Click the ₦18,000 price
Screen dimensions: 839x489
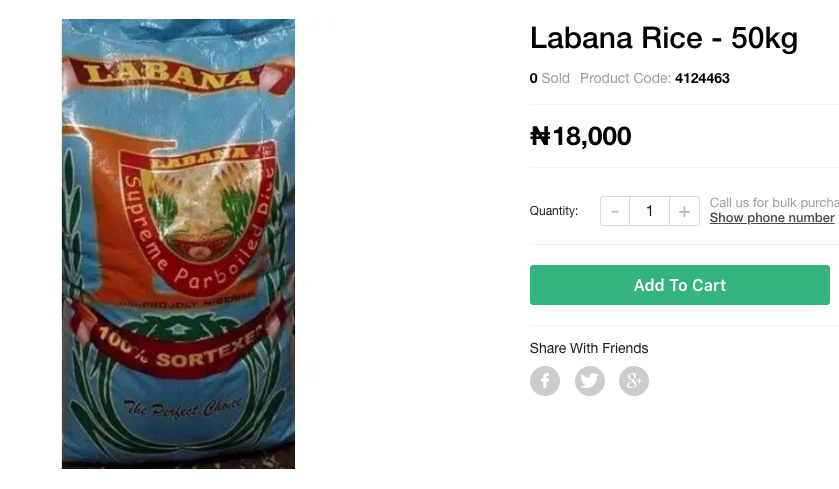point(580,136)
